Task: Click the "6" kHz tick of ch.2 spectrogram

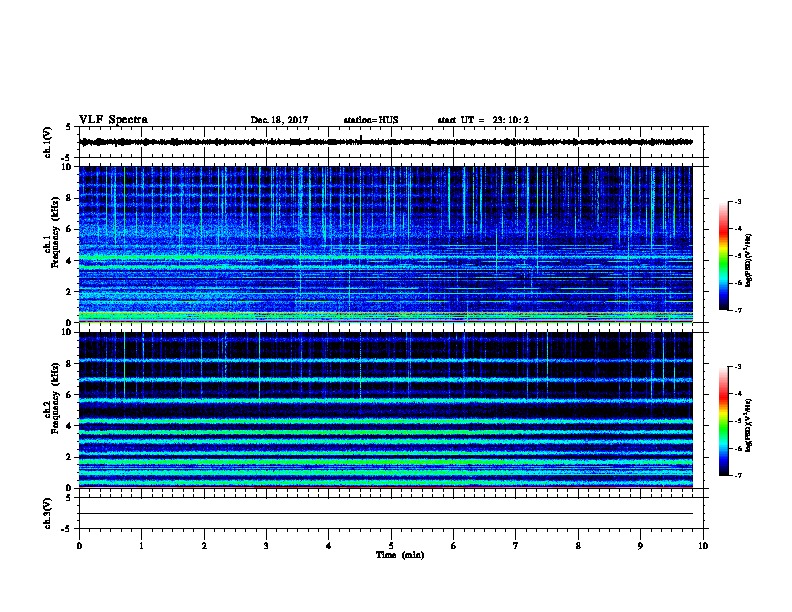Action: pos(69,395)
